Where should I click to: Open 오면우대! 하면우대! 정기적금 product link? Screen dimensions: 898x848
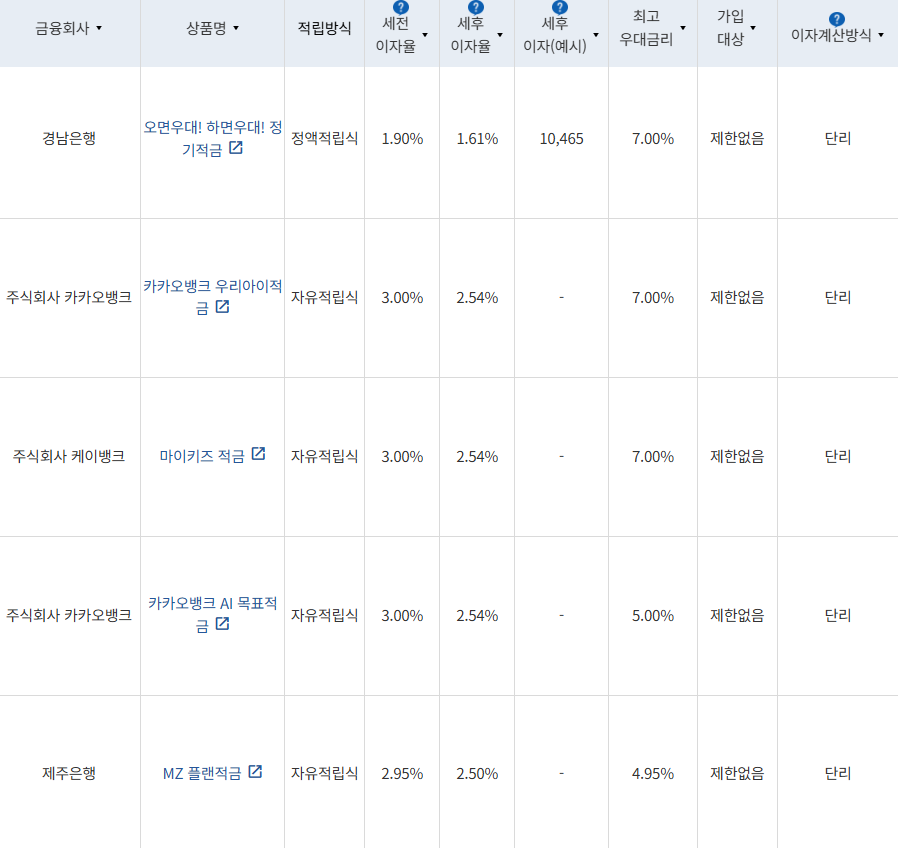coord(212,138)
